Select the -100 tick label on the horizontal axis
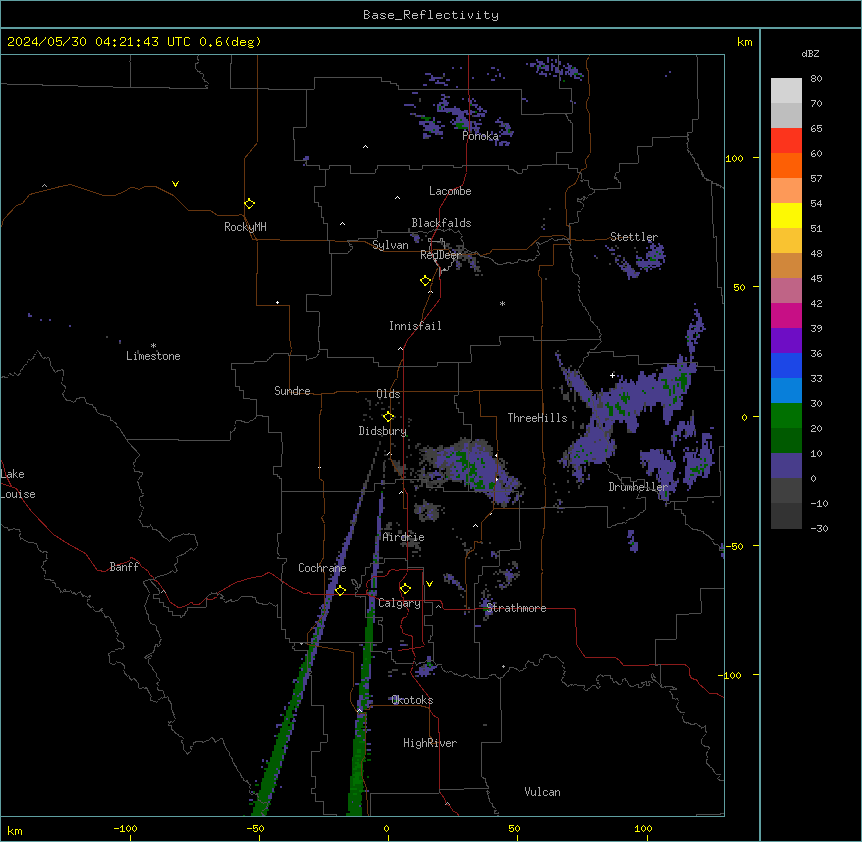Screen dimensions: 862x842 click(x=125, y=828)
